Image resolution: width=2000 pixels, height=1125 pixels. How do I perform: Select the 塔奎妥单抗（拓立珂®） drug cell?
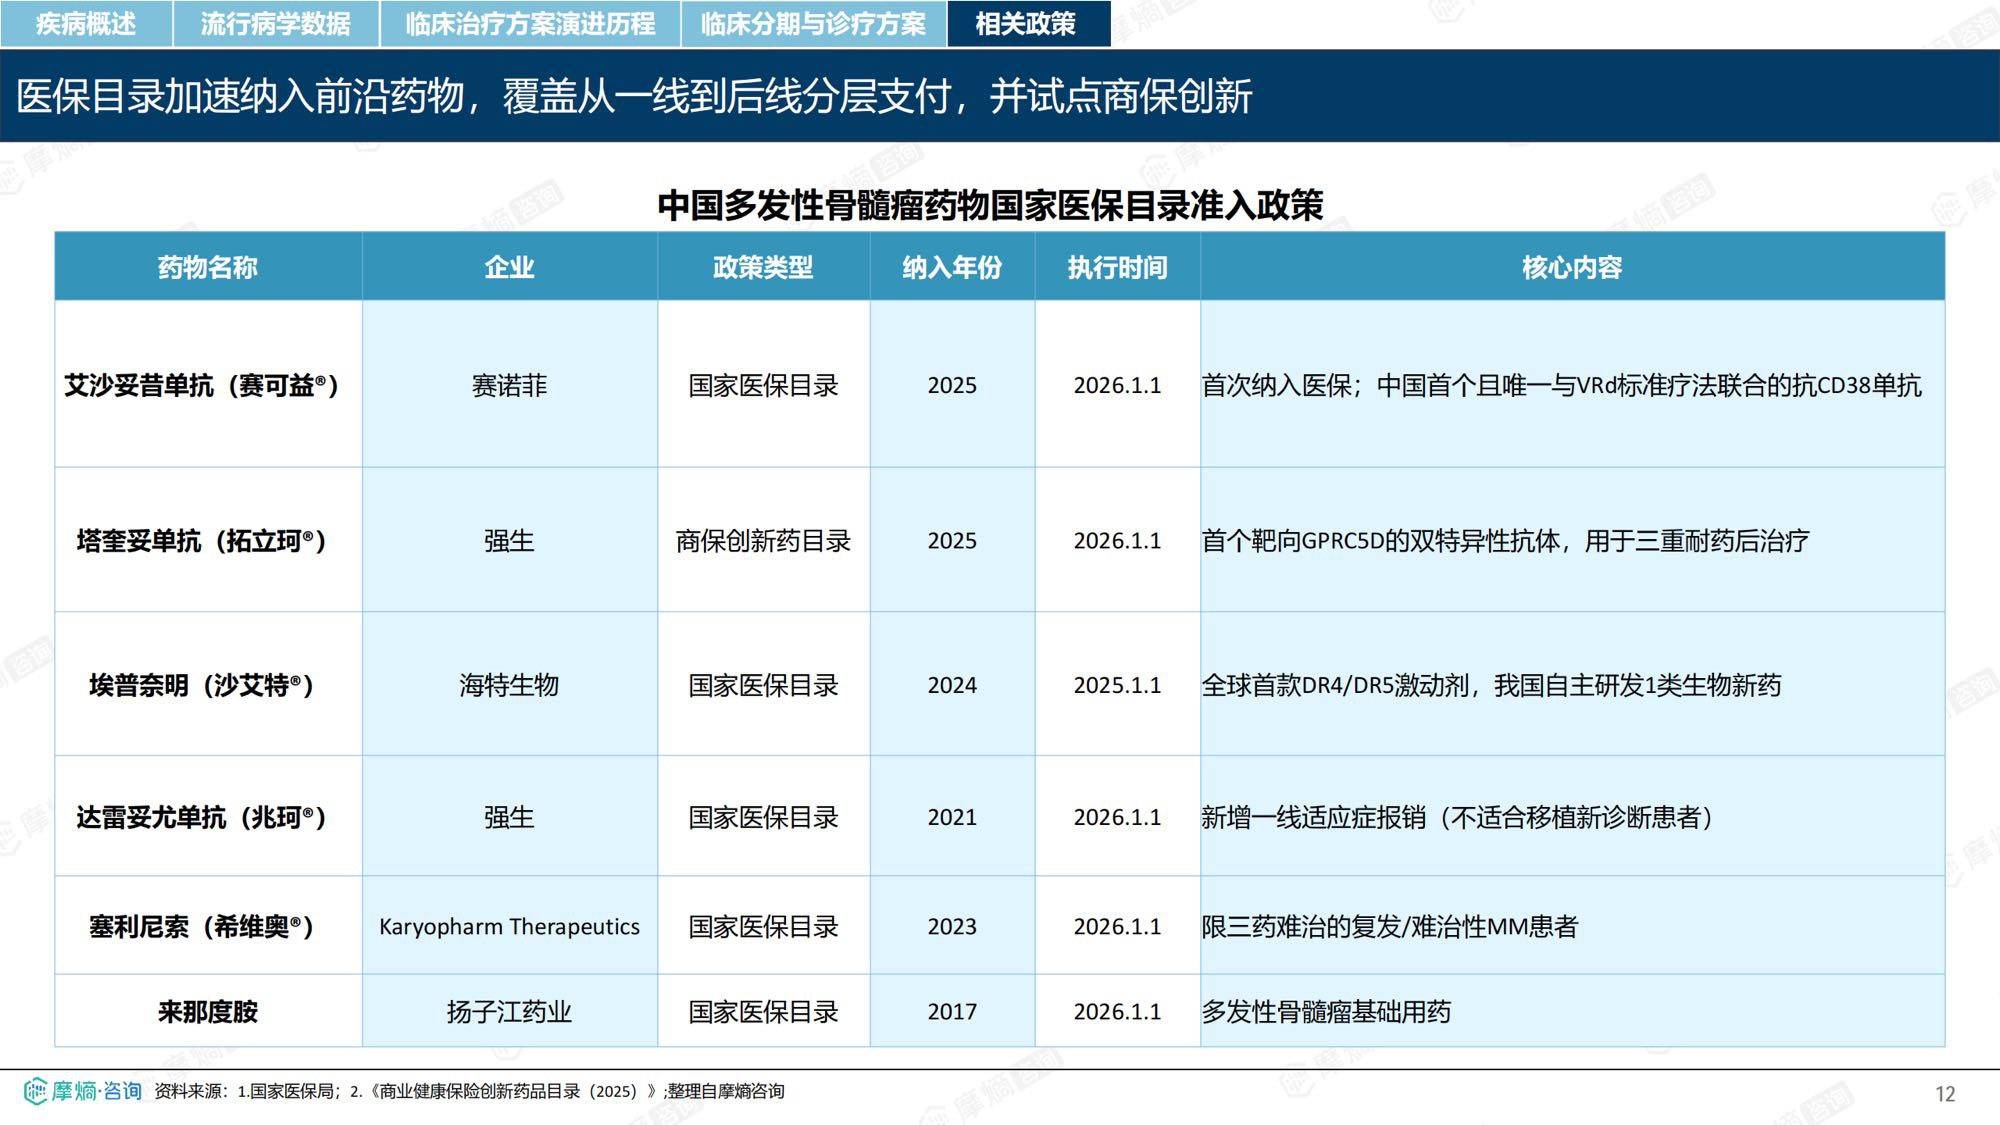(x=208, y=541)
